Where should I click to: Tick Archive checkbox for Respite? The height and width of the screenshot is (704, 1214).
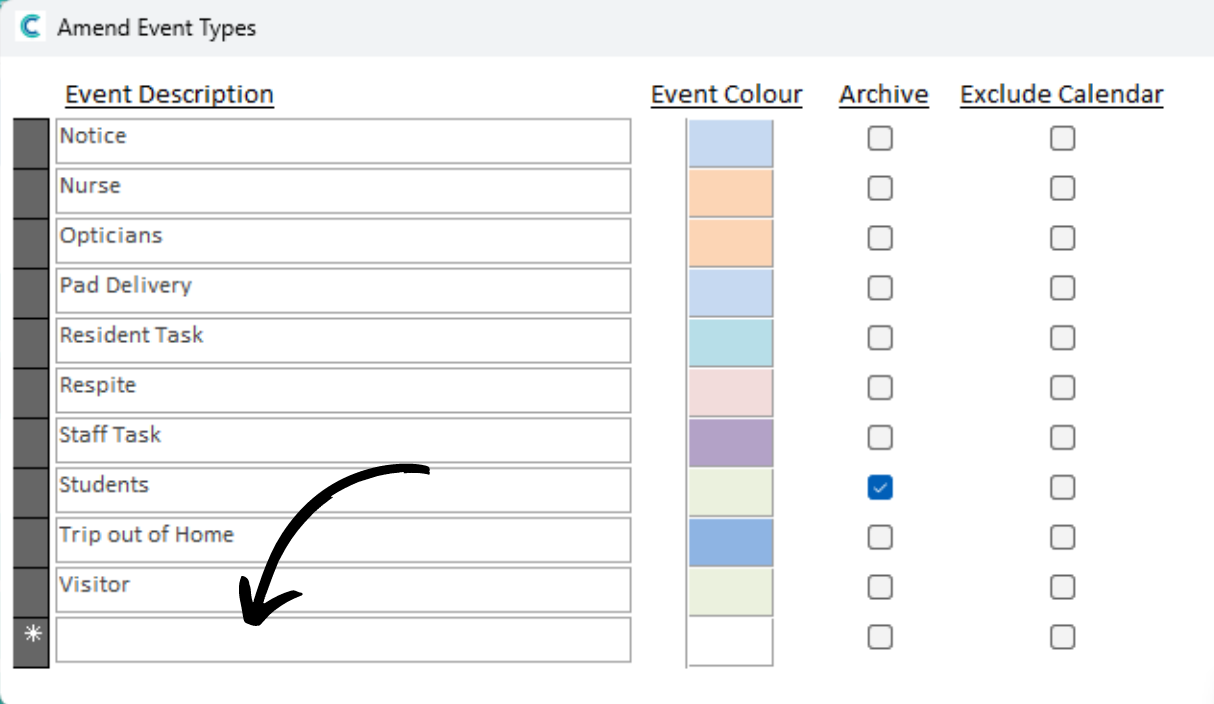[880, 387]
